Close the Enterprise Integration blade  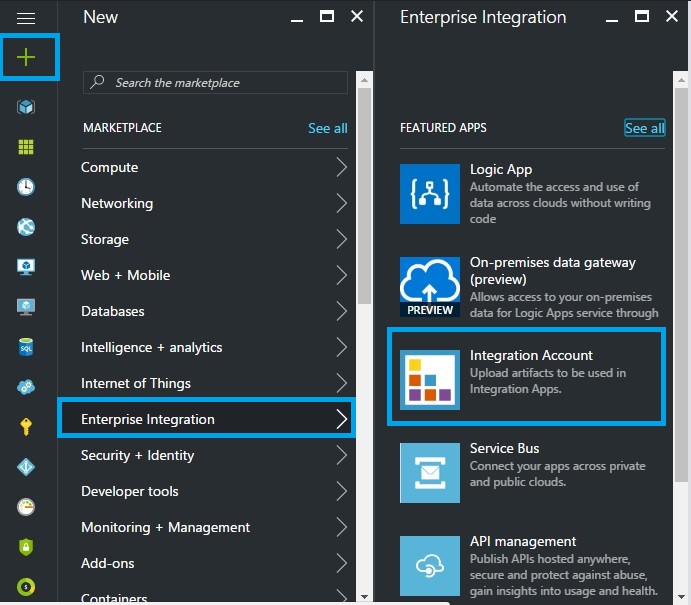(672, 16)
